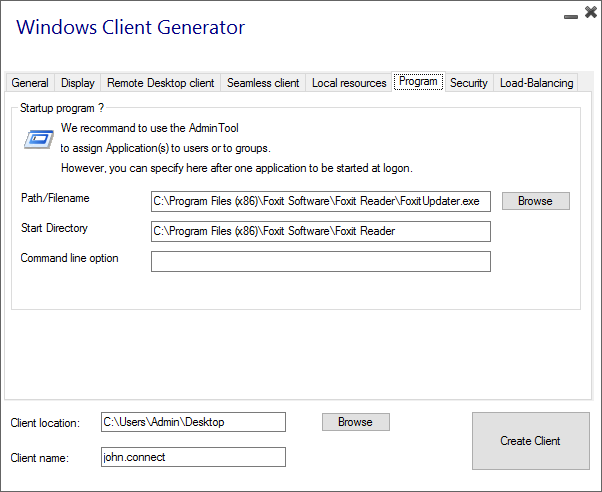
Task: Open the Display tab
Action: tap(78, 83)
